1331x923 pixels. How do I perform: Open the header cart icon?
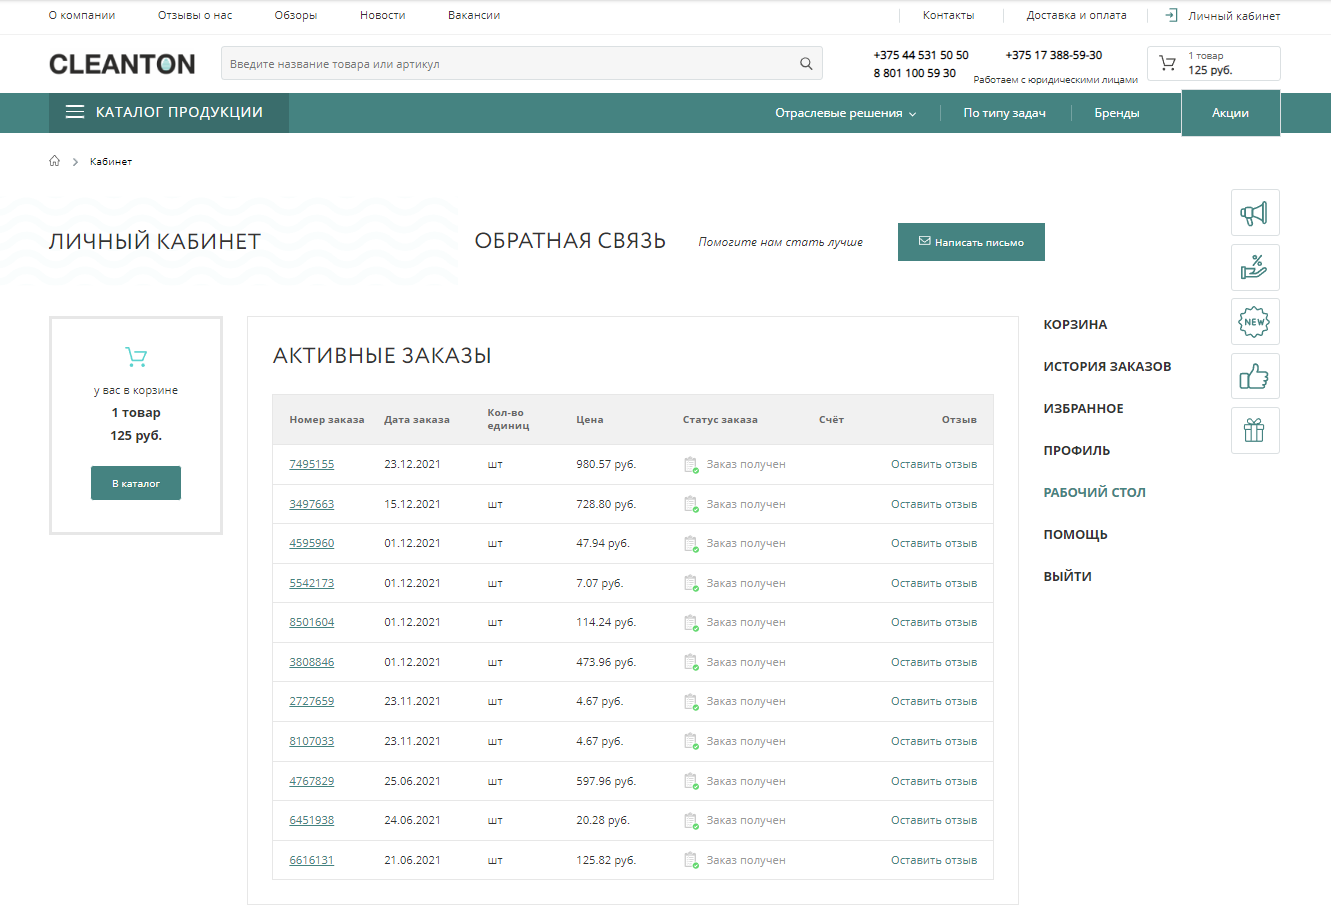(1167, 63)
